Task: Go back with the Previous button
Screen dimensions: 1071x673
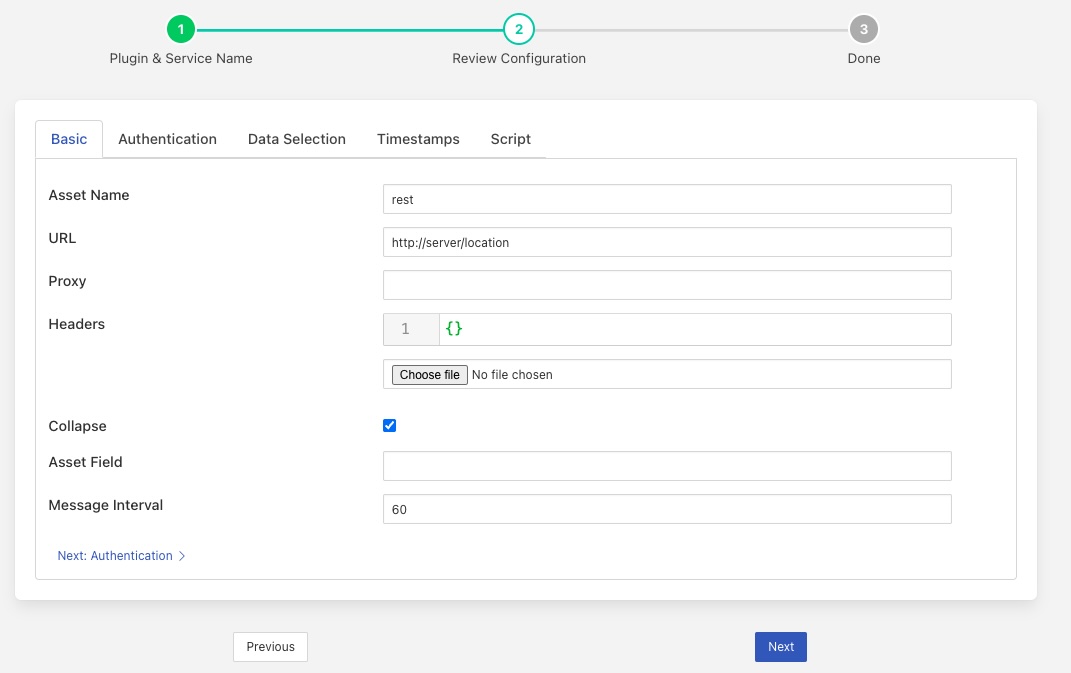Action: point(270,647)
